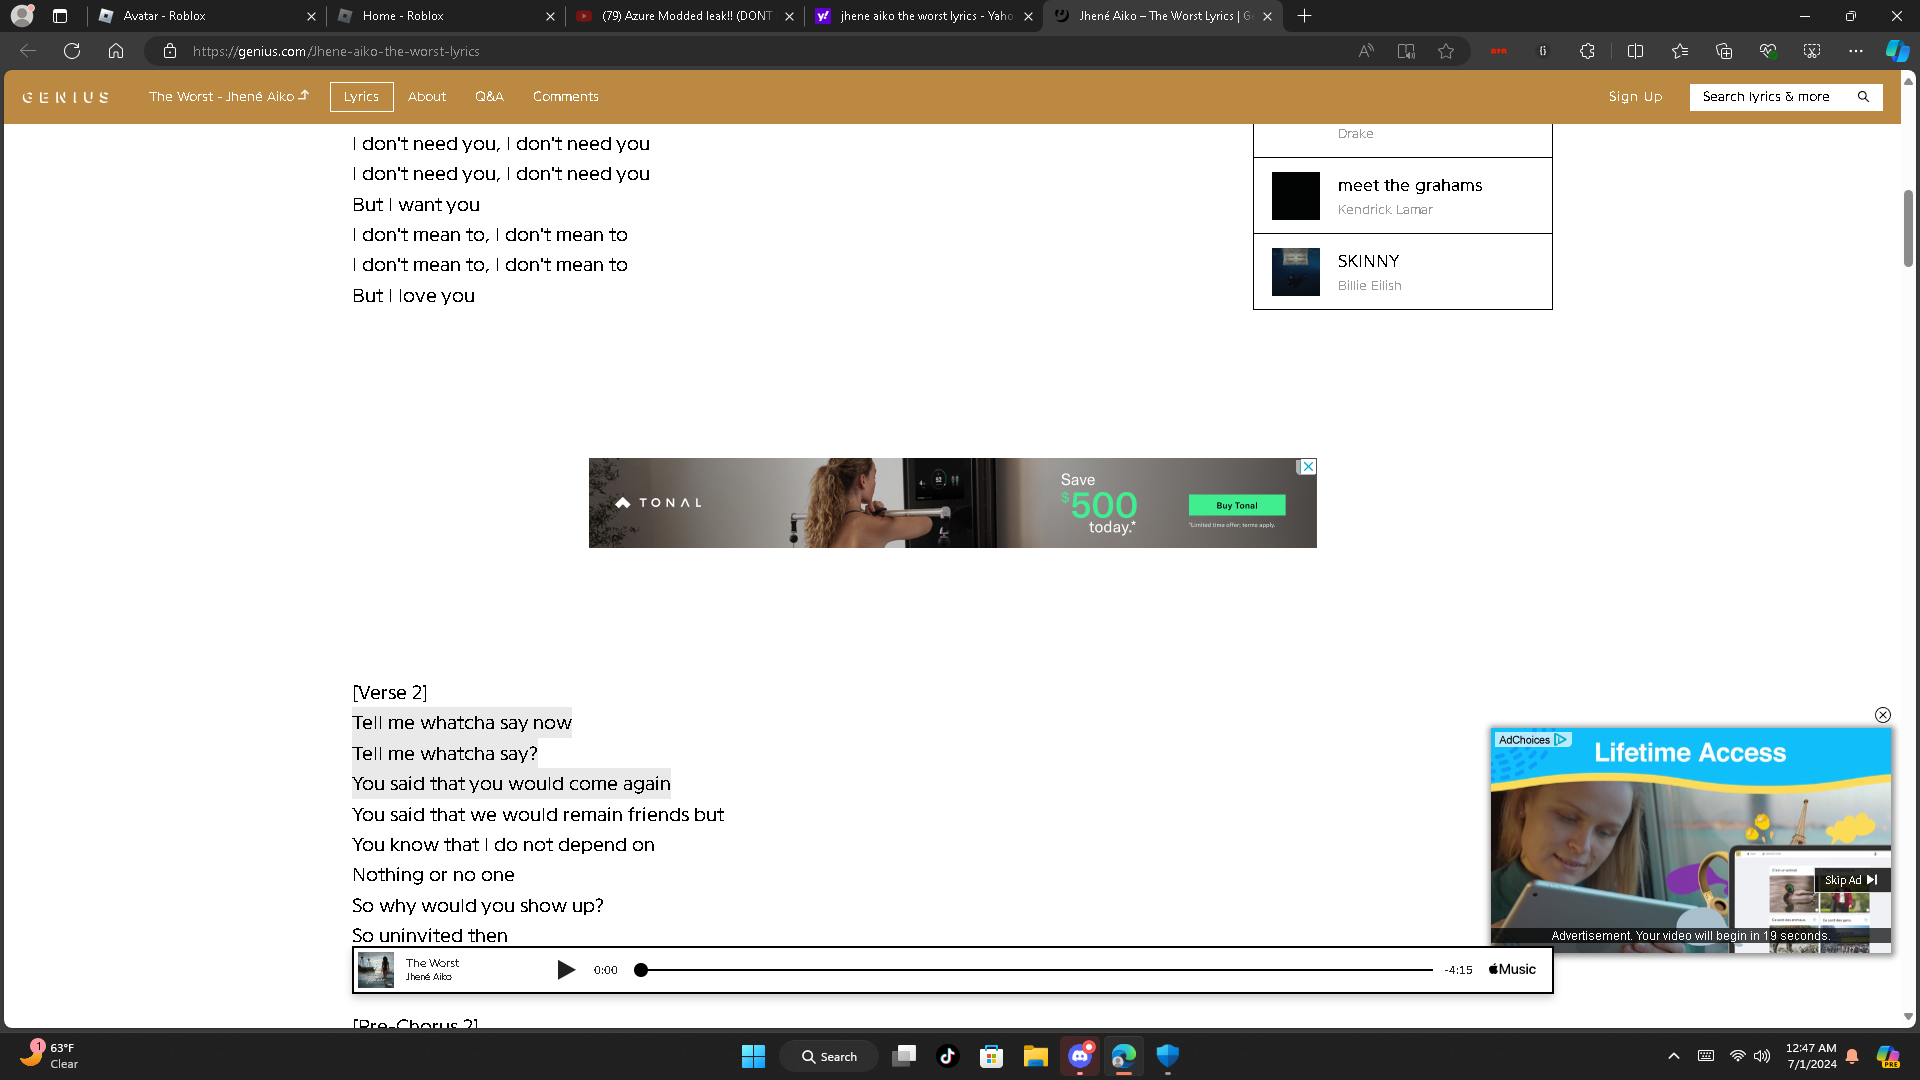Open meet the grahams song link
This screenshot has width=1920, height=1080.
coord(1410,185)
